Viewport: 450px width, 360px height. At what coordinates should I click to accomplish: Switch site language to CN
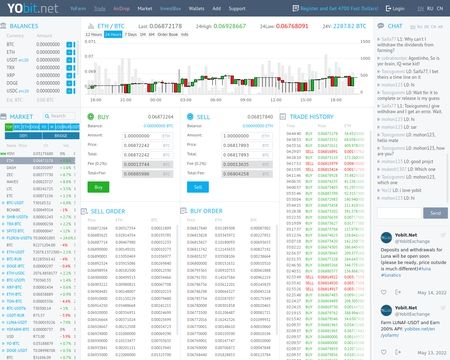[440, 9]
